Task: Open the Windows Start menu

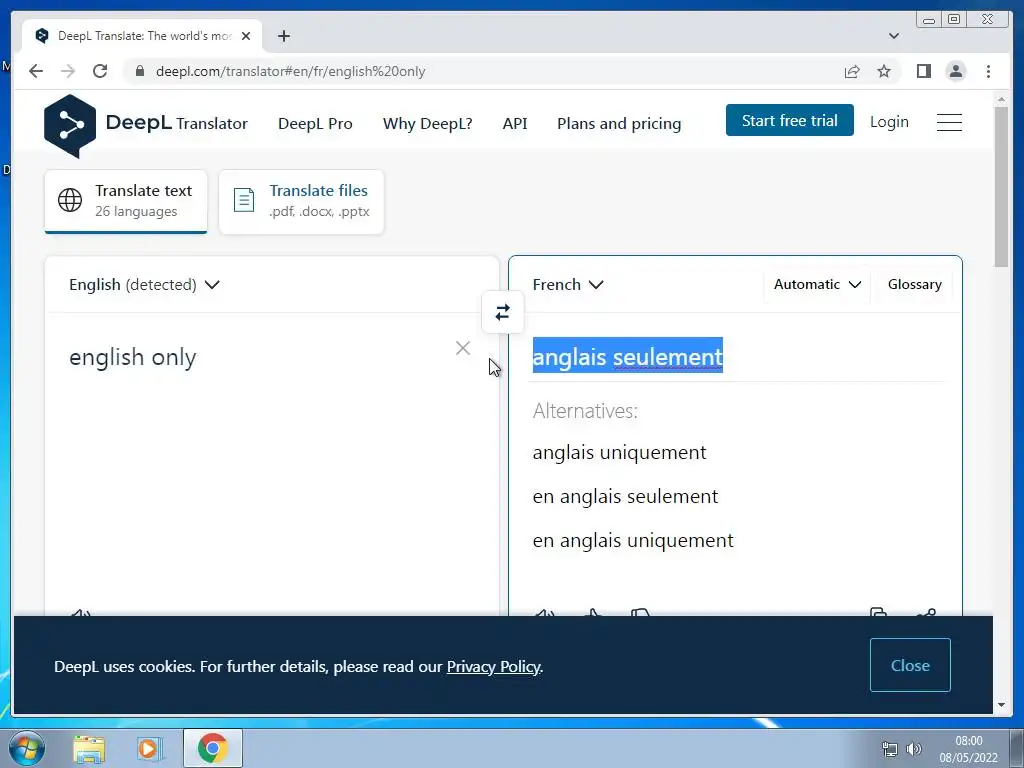Action: click(26, 748)
